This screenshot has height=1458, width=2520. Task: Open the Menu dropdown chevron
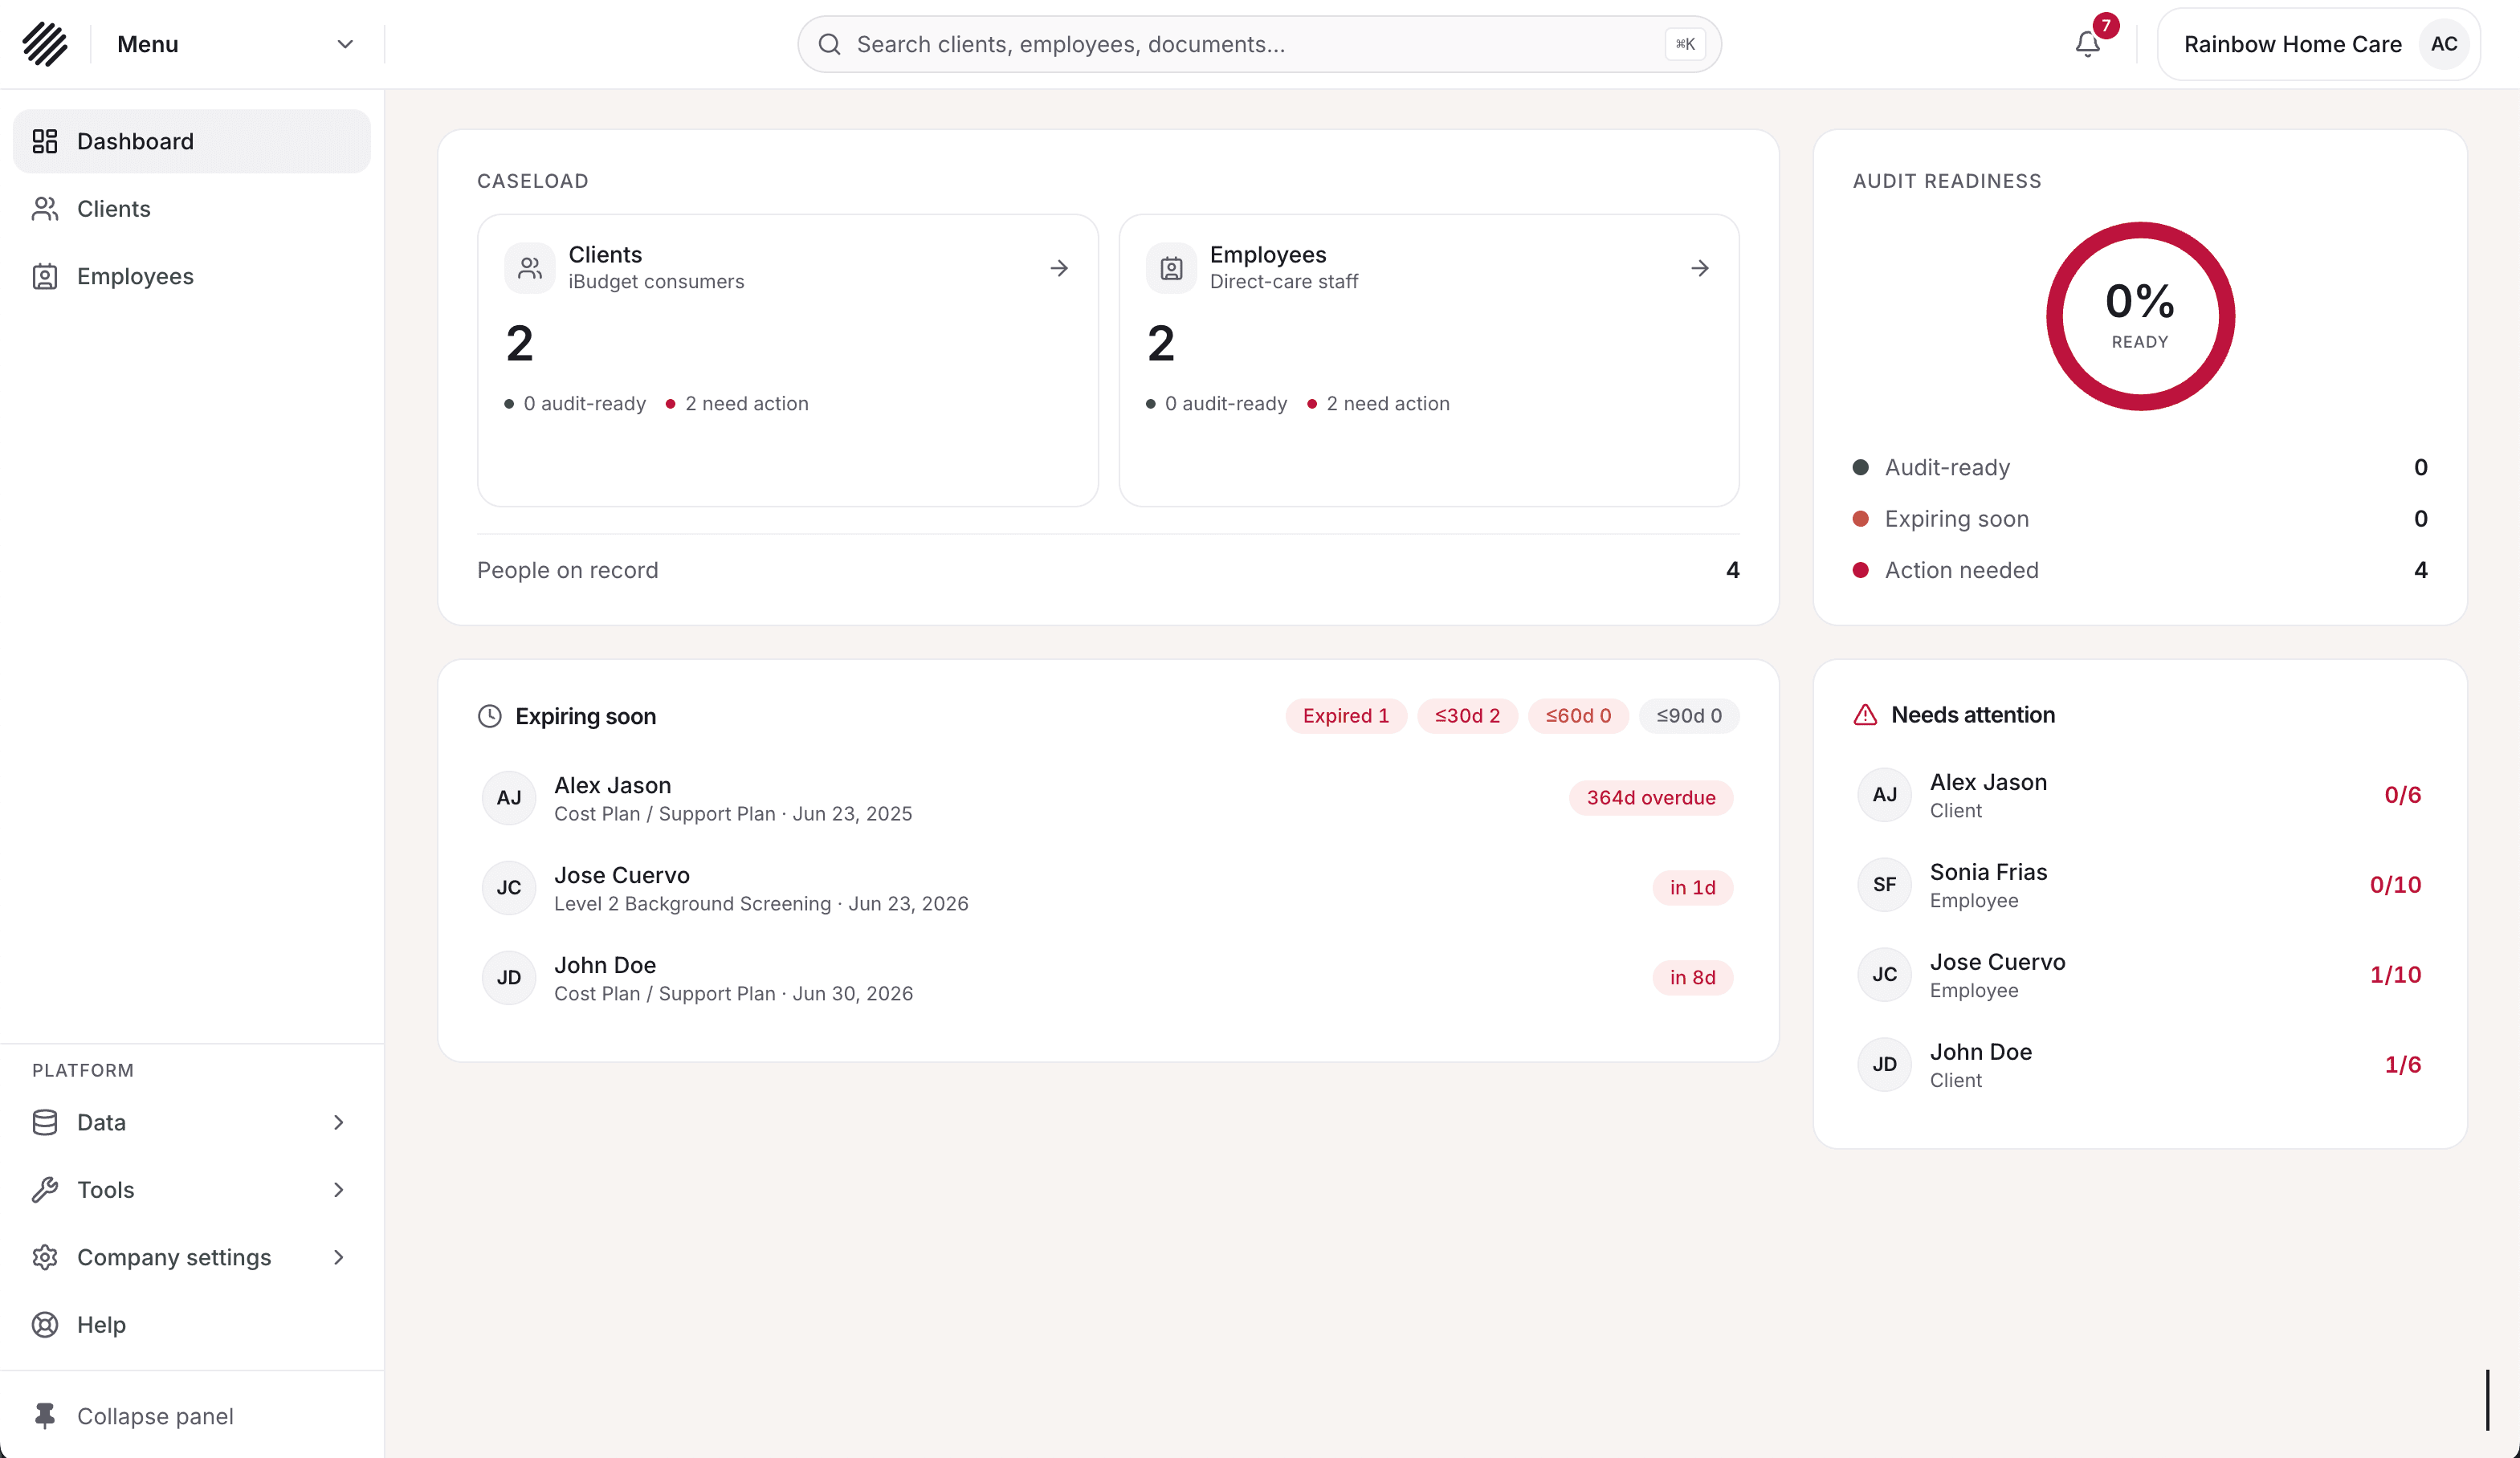tap(345, 44)
